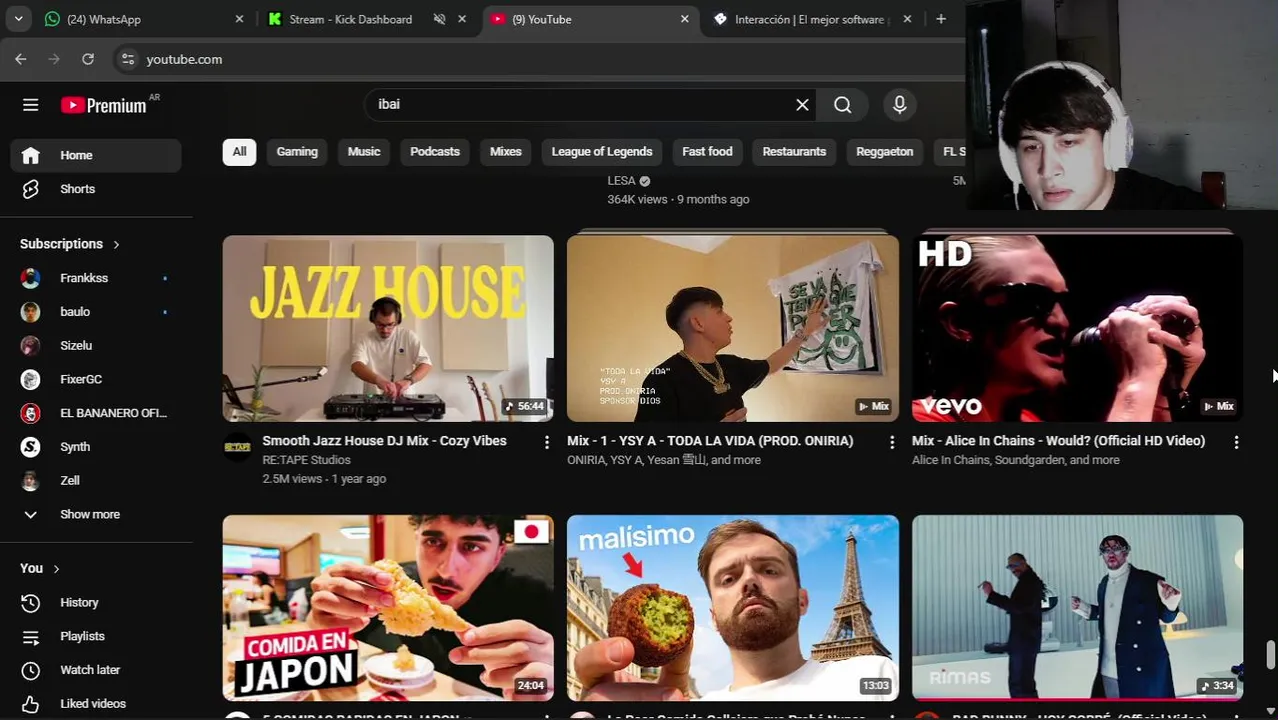Close the Interacción tab

click(x=908, y=19)
